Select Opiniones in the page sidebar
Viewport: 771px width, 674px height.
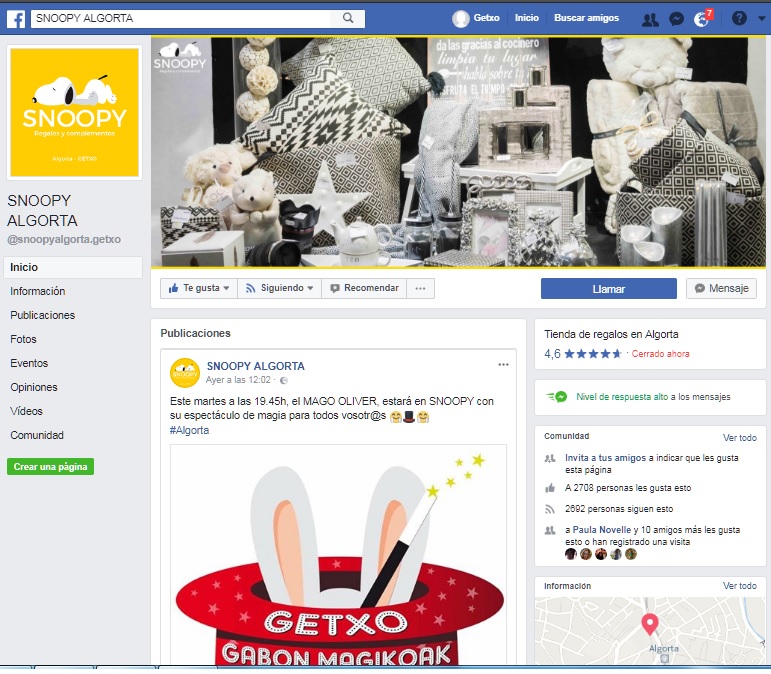click(x=33, y=387)
